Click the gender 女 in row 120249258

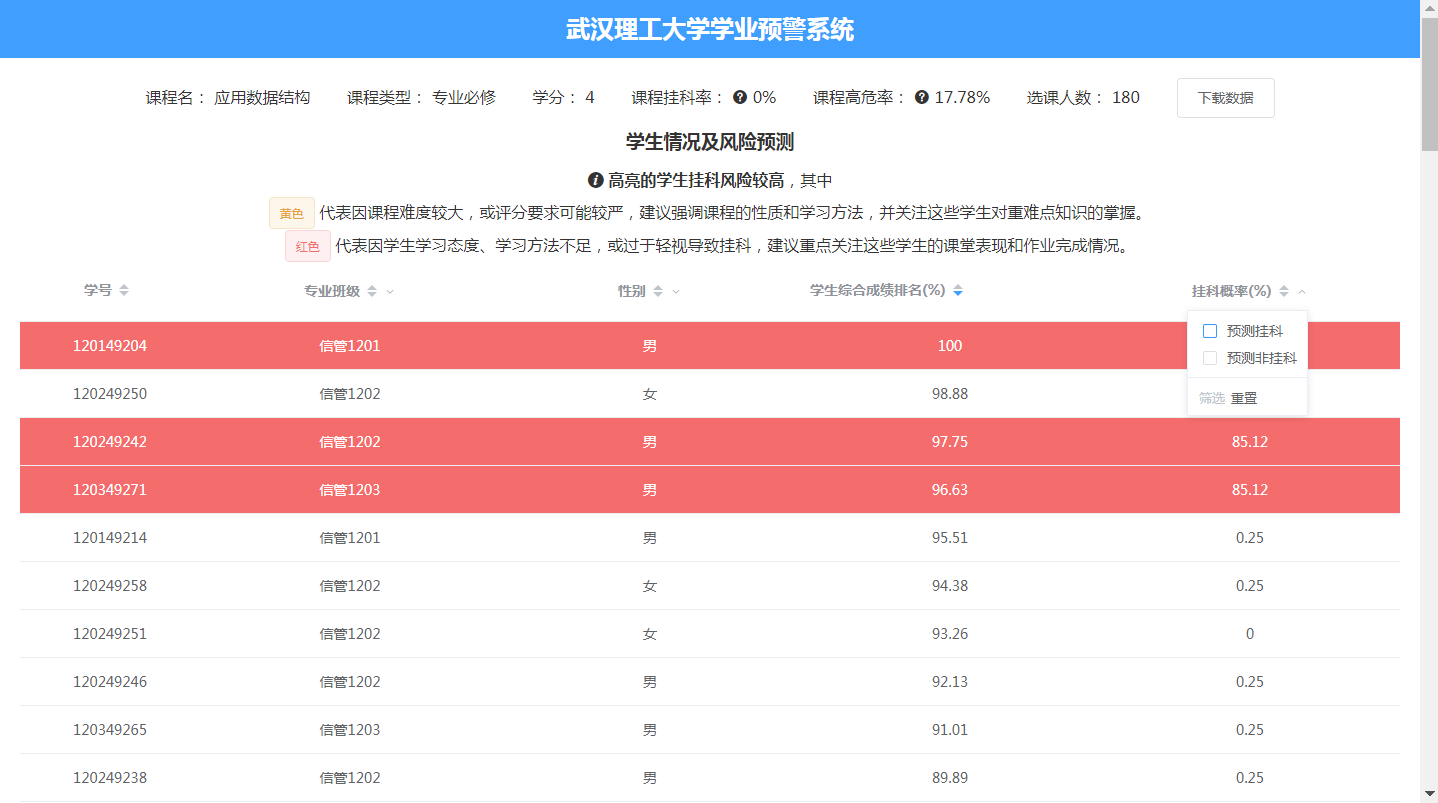point(650,586)
